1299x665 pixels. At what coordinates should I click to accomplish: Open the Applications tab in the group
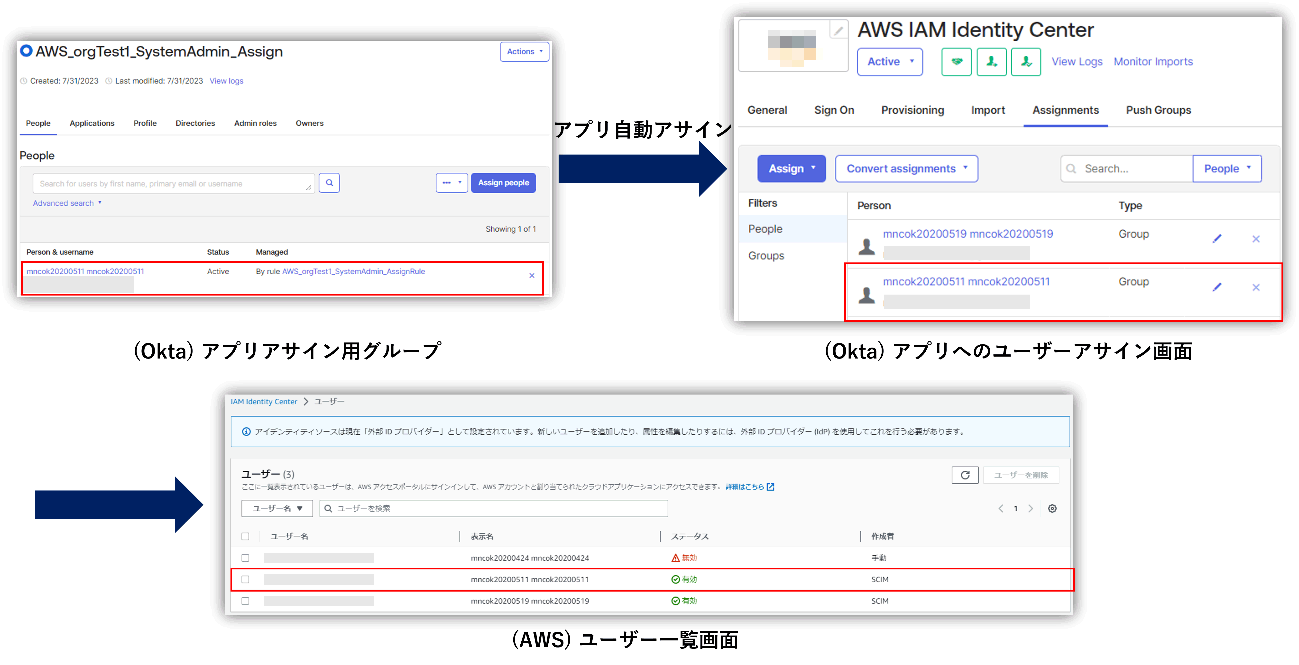[x=92, y=123]
